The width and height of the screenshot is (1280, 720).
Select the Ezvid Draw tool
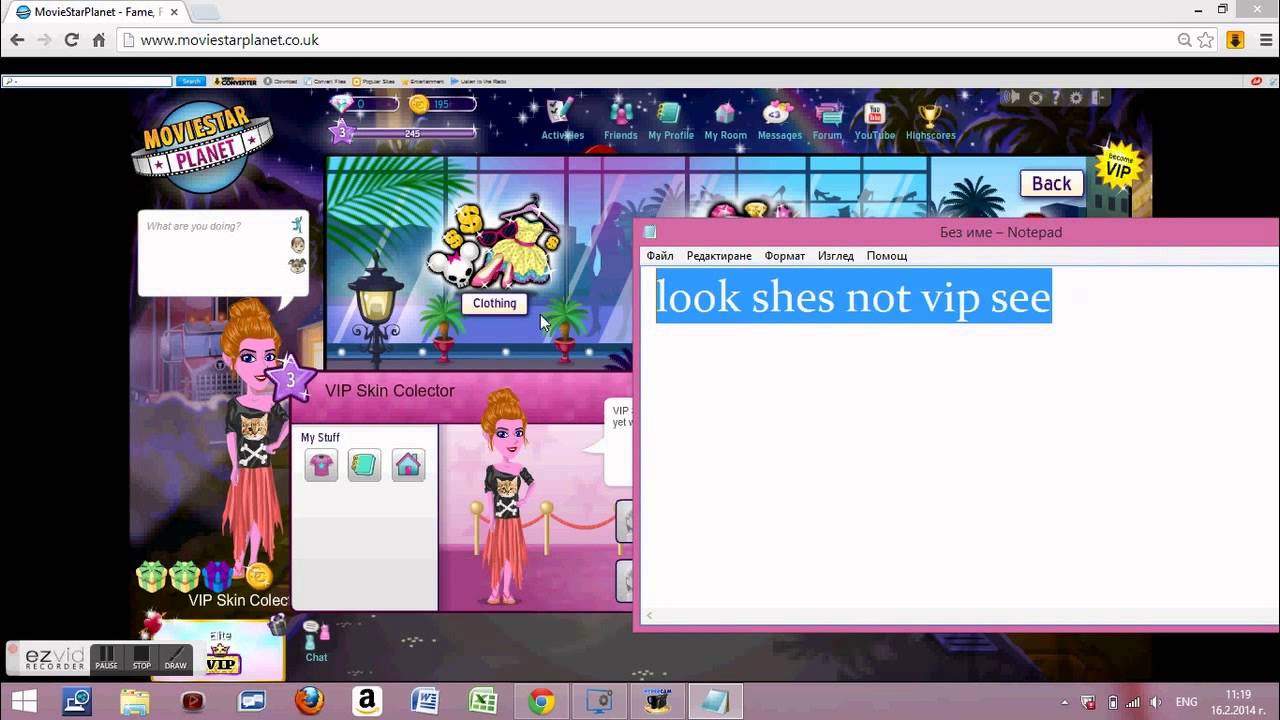pyautogui.click(x=175, y=657)
